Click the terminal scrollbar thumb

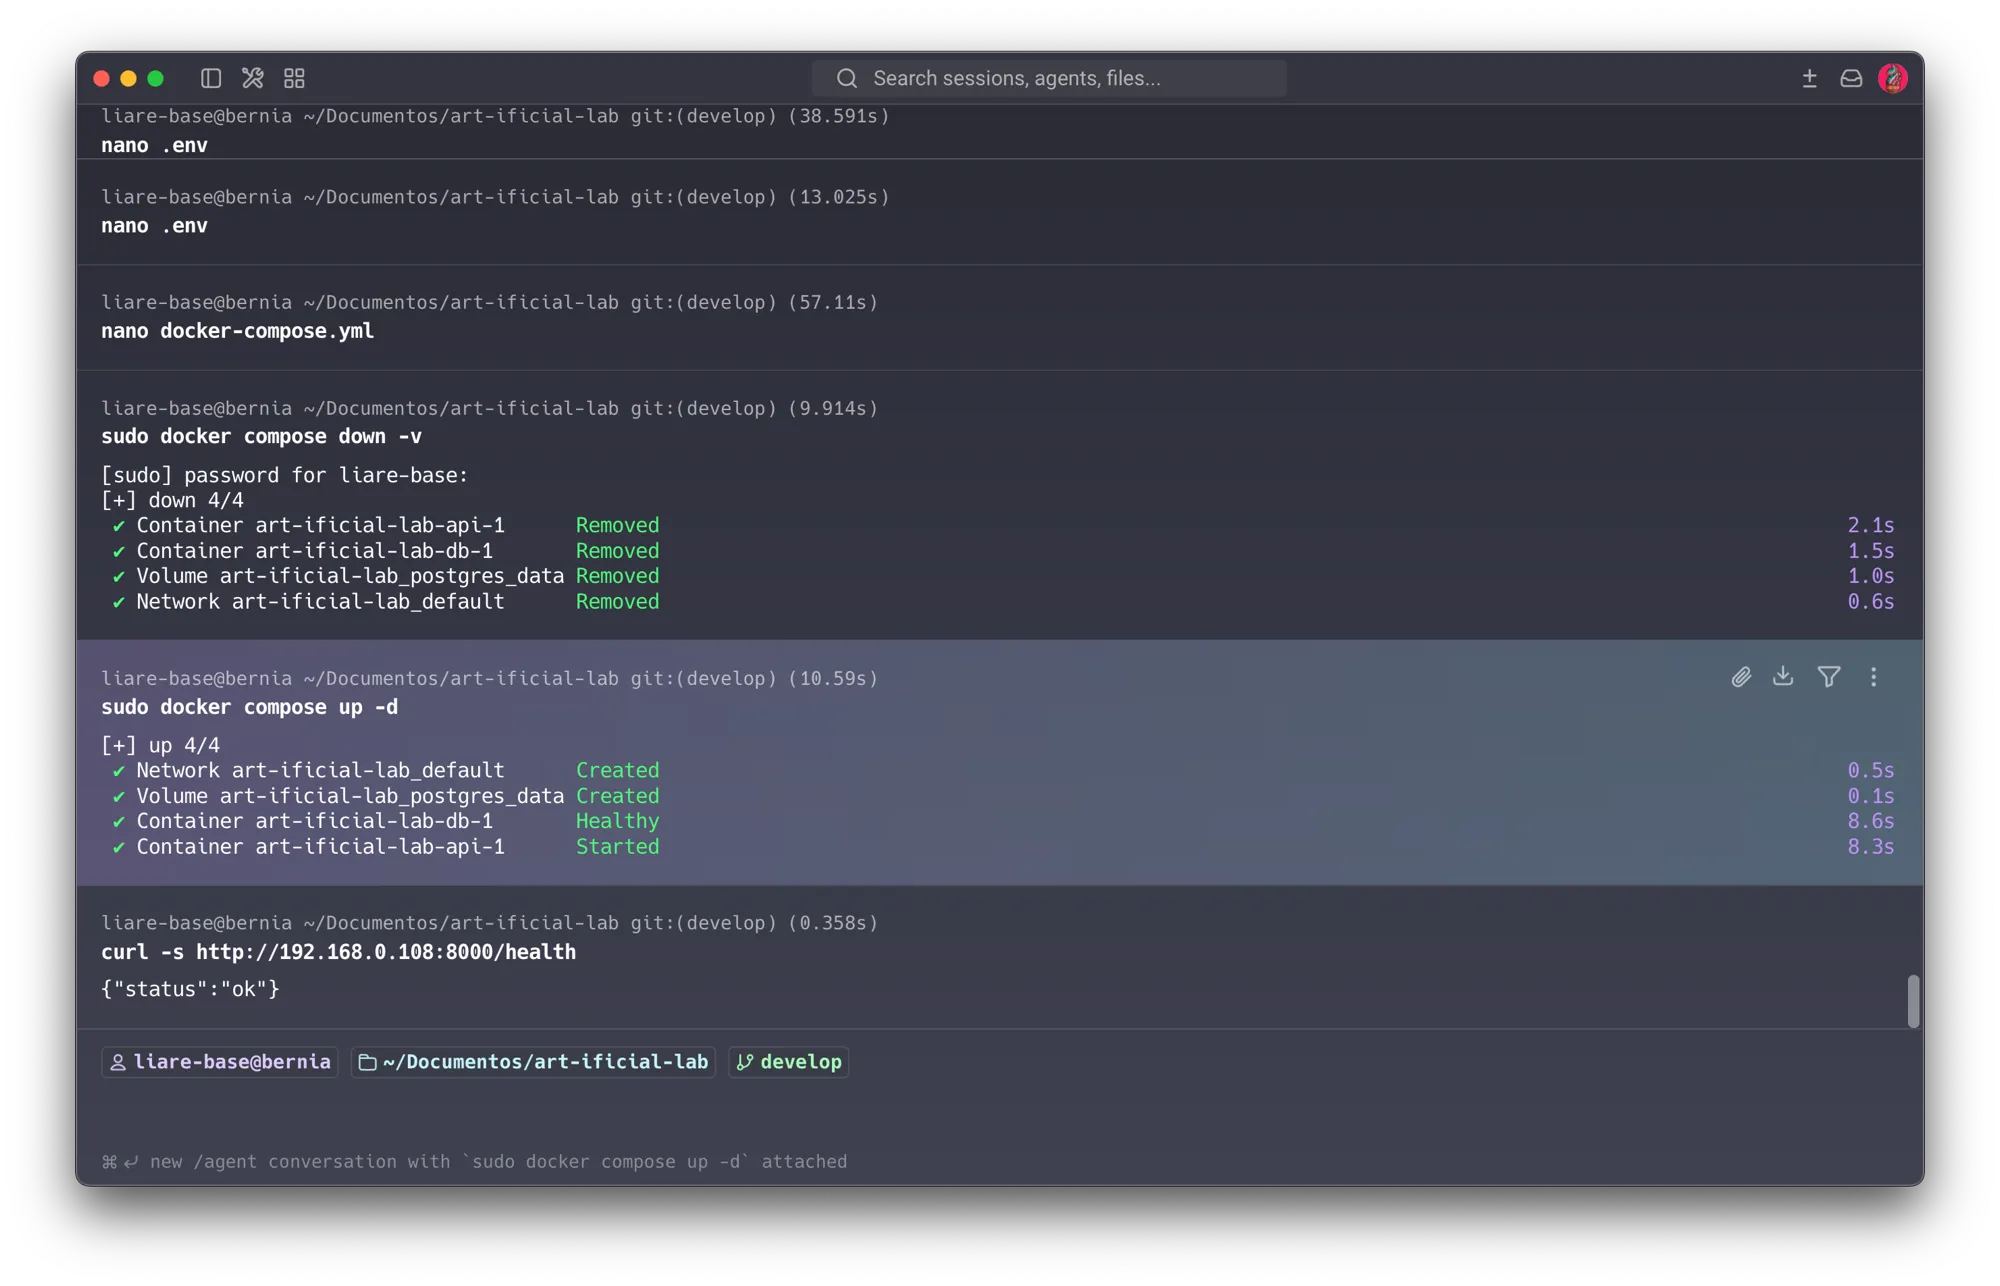coord(1913,1001)
